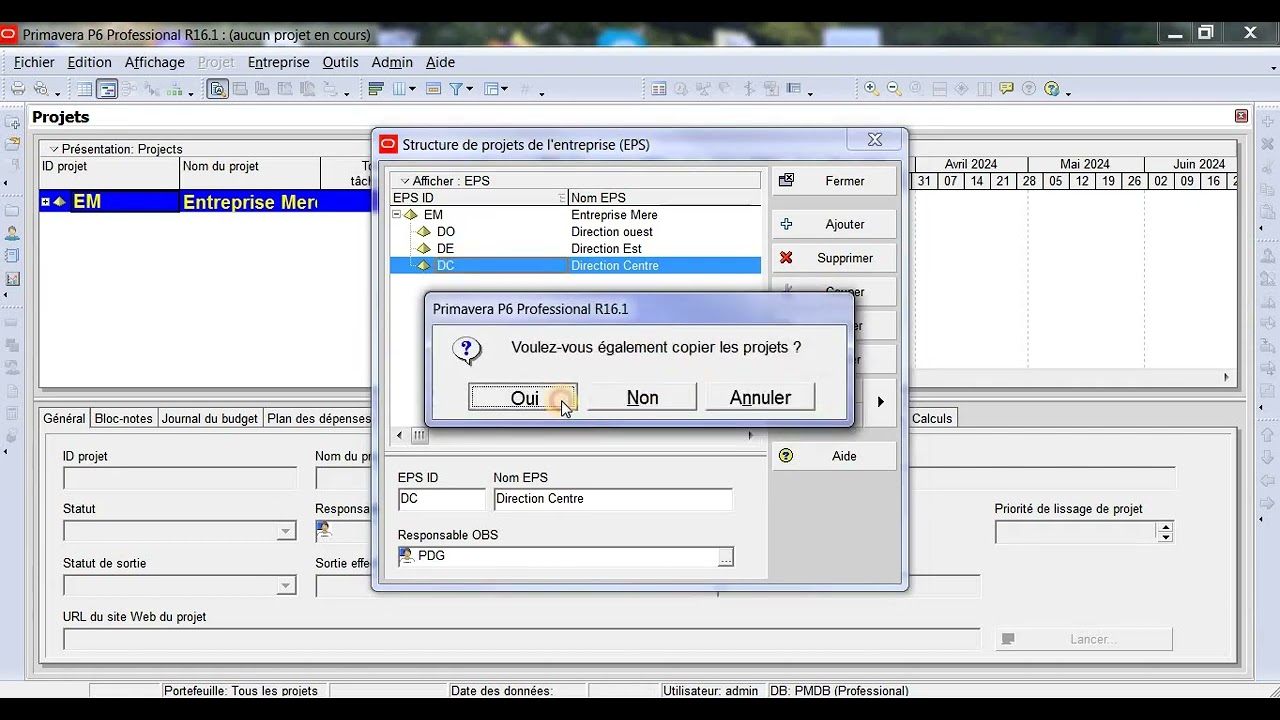Open the Admin menu
1280x720 pixels.
click(x=392, y=62)
